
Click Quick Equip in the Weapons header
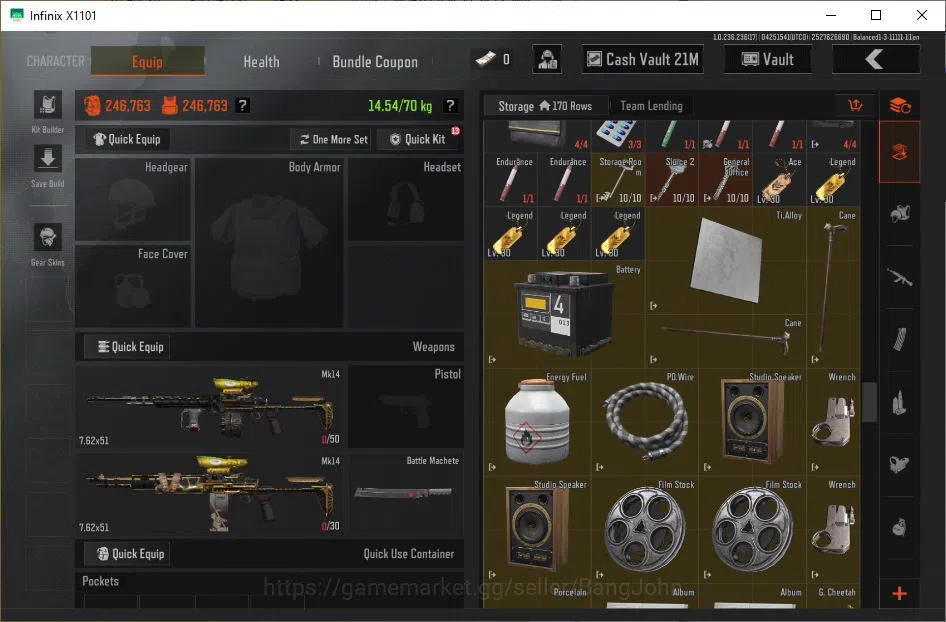click(x=127, y=347)
